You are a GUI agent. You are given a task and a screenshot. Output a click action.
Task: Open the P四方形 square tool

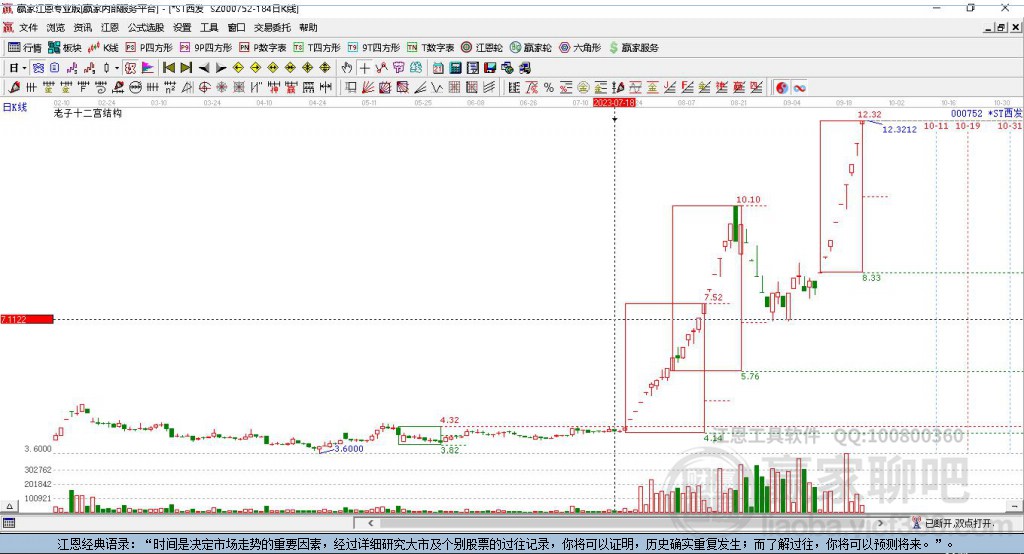click(x=149, y=48)
